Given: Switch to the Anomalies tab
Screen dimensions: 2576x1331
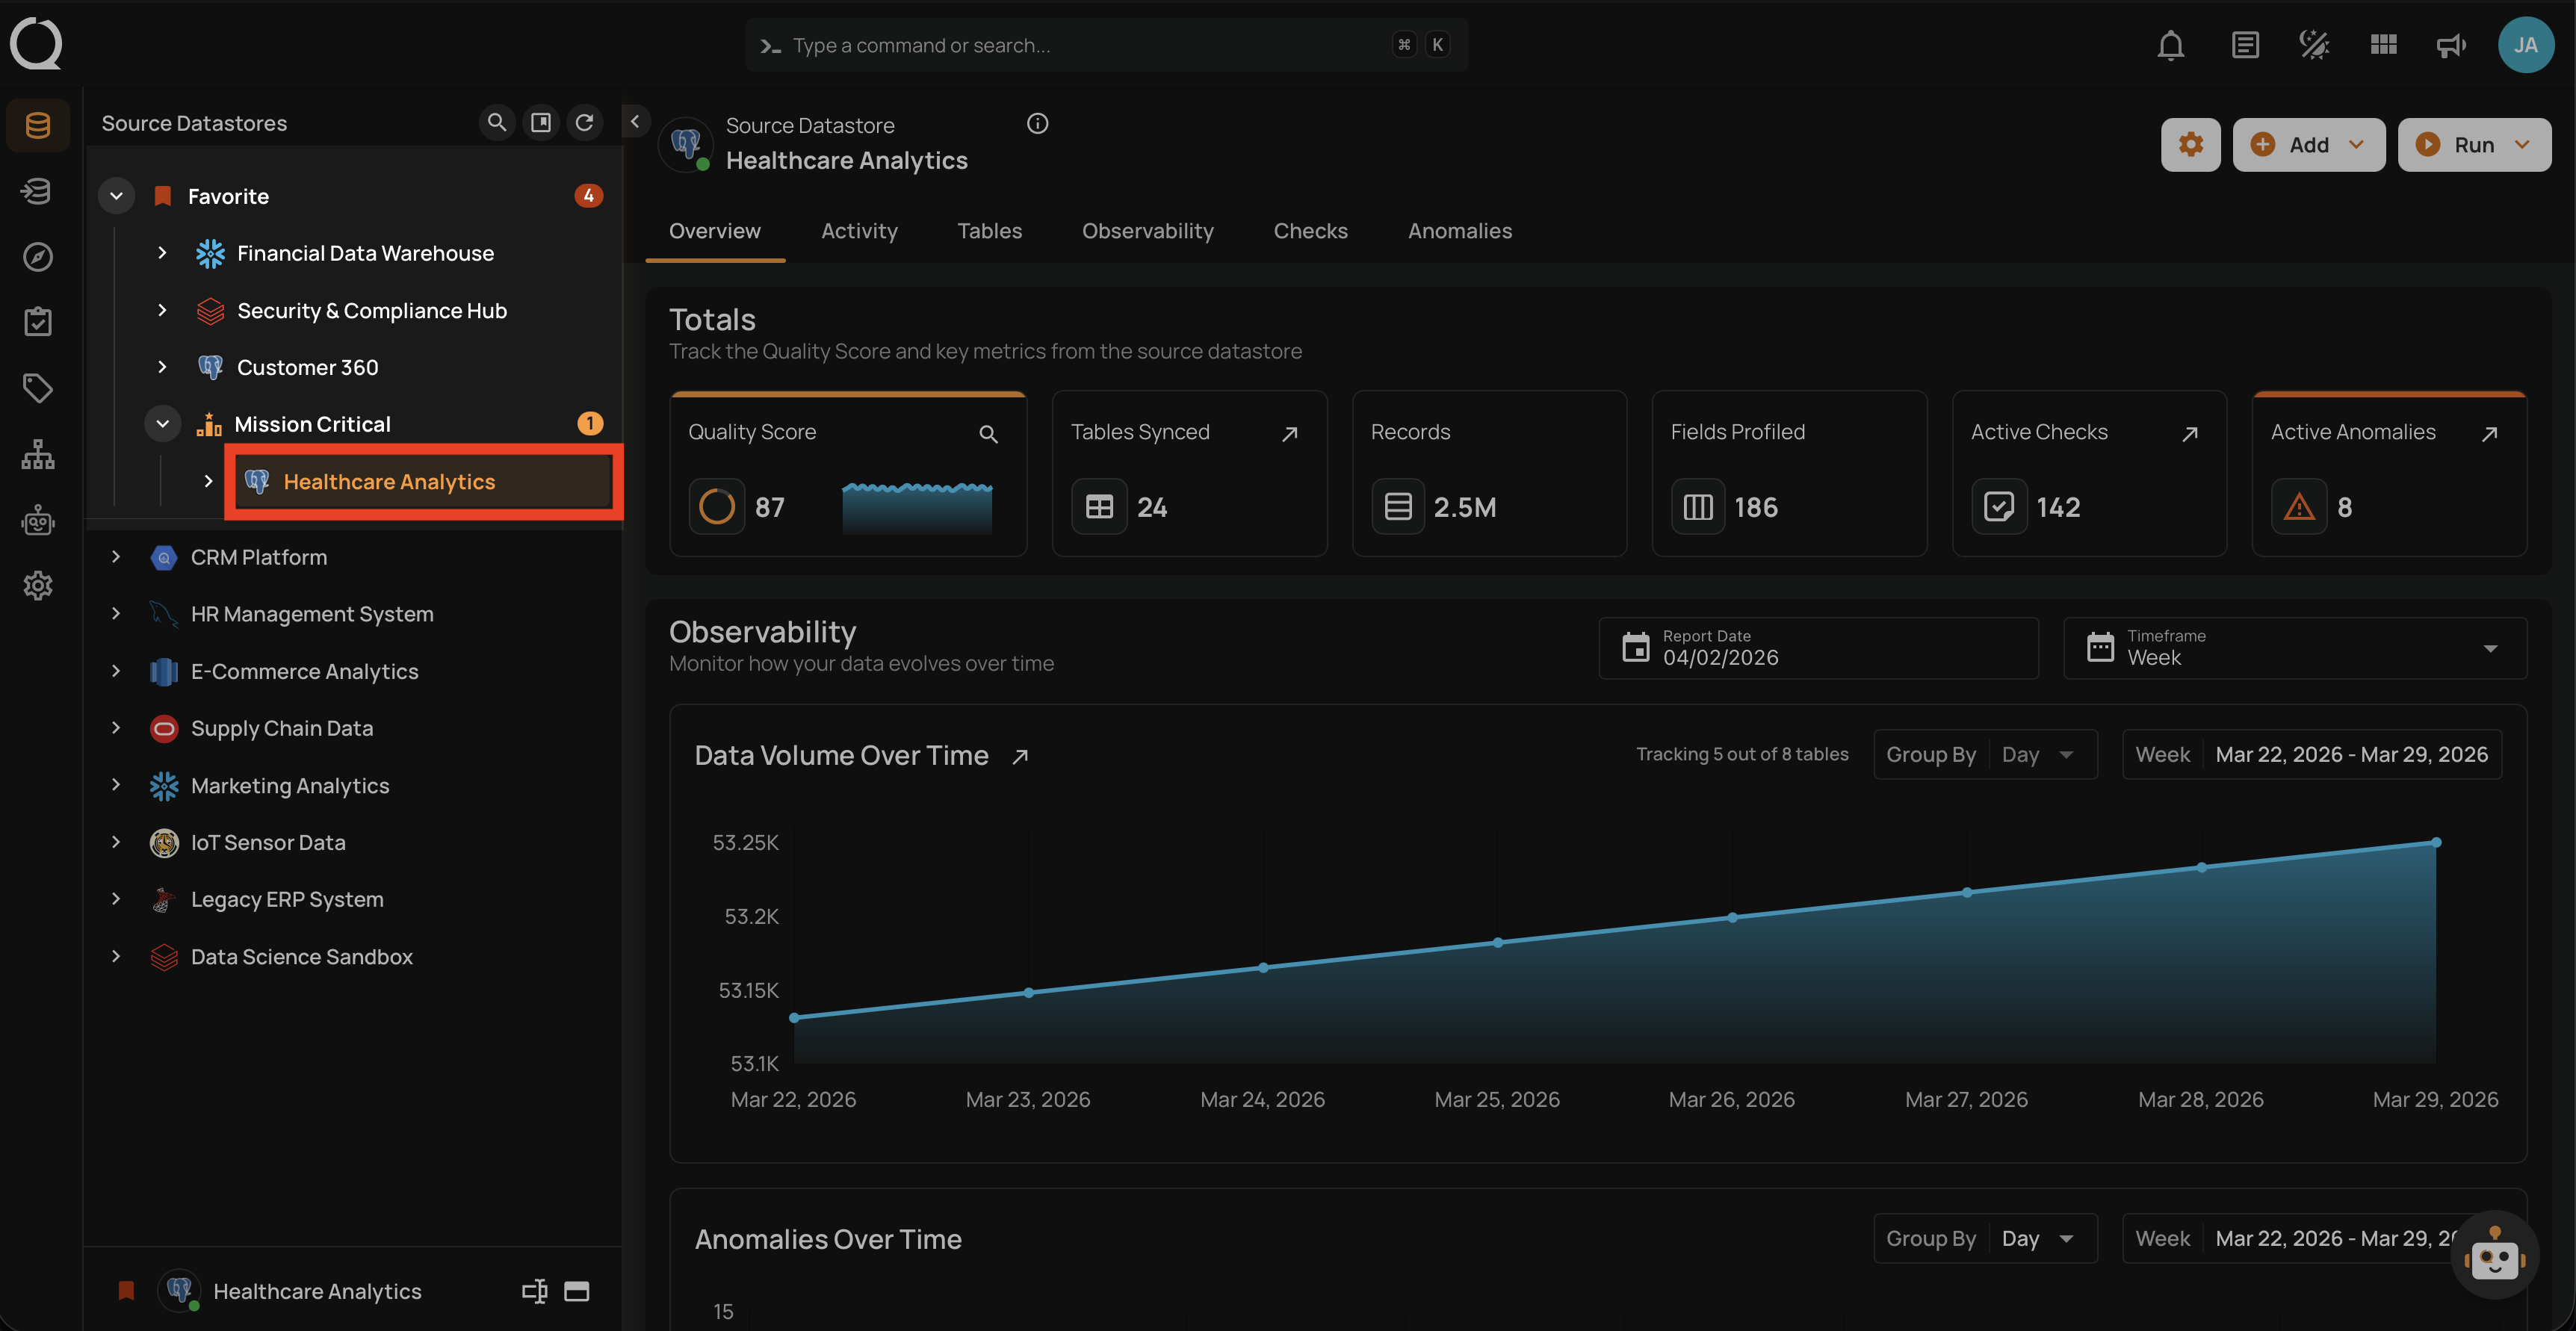Looking at the screenshot, I should pos(1460,230).
